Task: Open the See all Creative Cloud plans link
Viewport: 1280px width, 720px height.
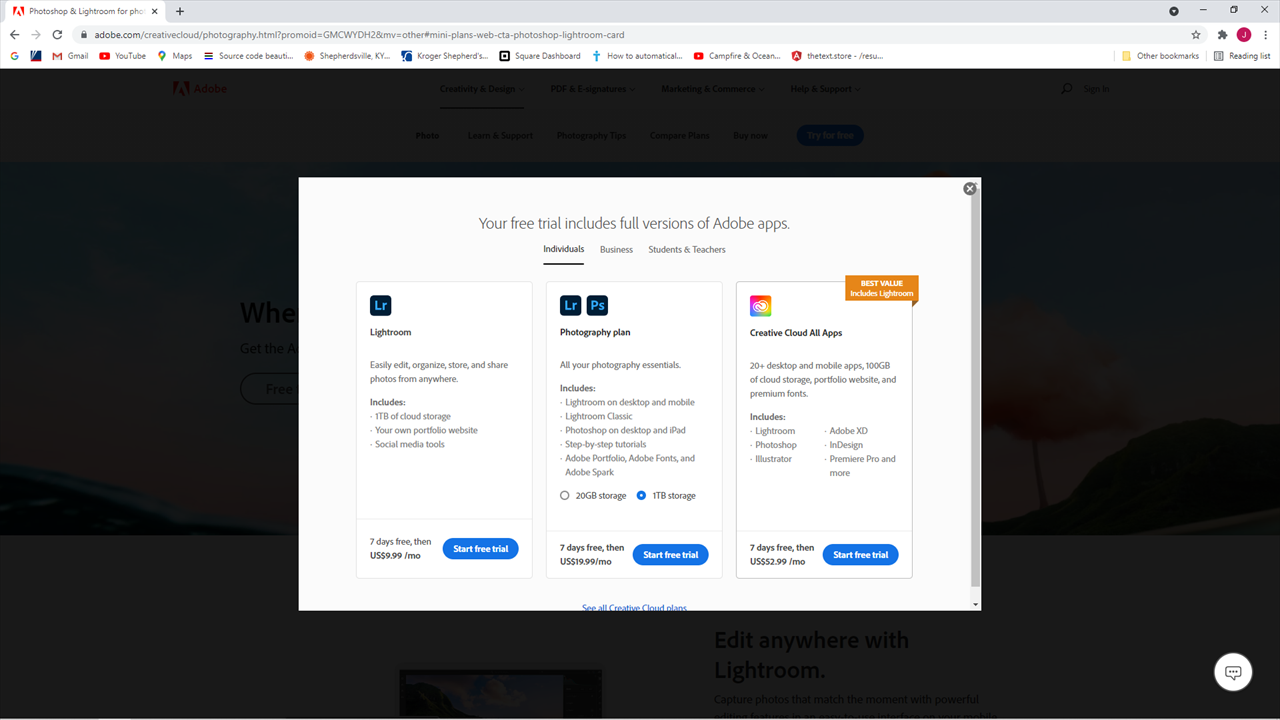Action: (635, 607)
